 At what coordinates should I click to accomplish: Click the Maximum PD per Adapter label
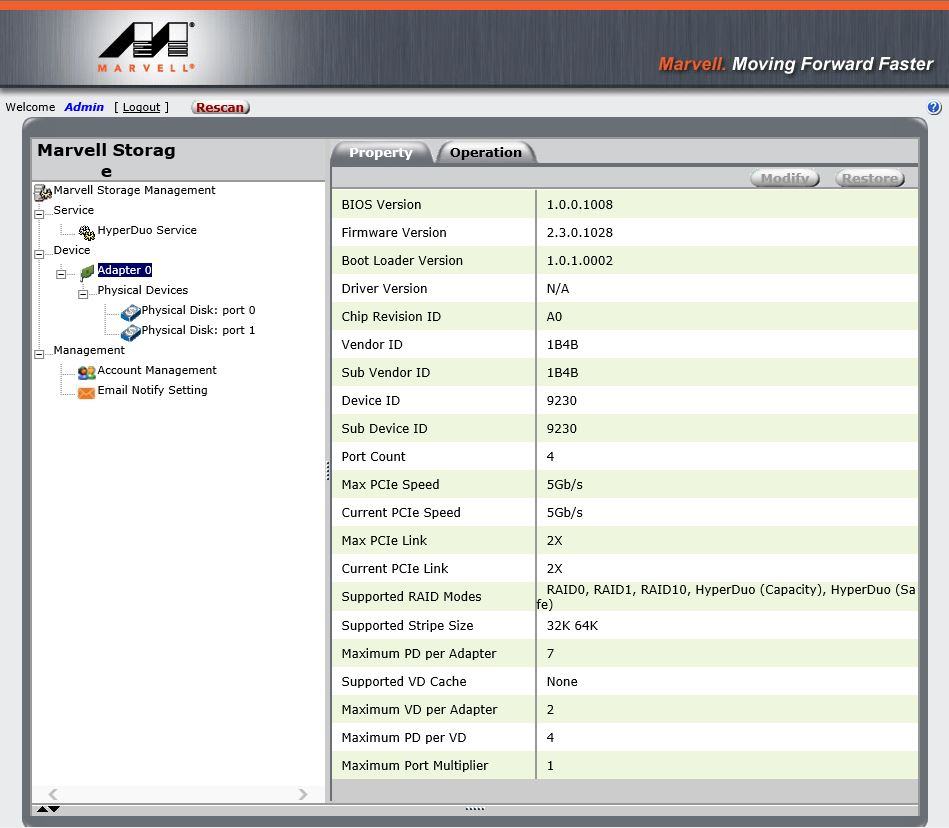(419, 654)
